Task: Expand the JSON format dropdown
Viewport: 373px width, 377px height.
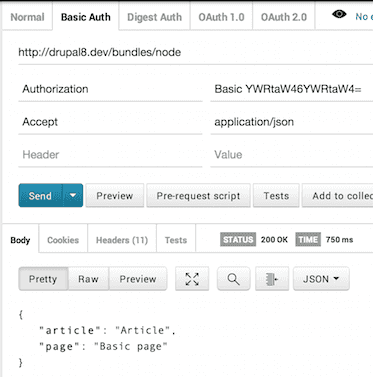Action: click(x=321, y=279)
